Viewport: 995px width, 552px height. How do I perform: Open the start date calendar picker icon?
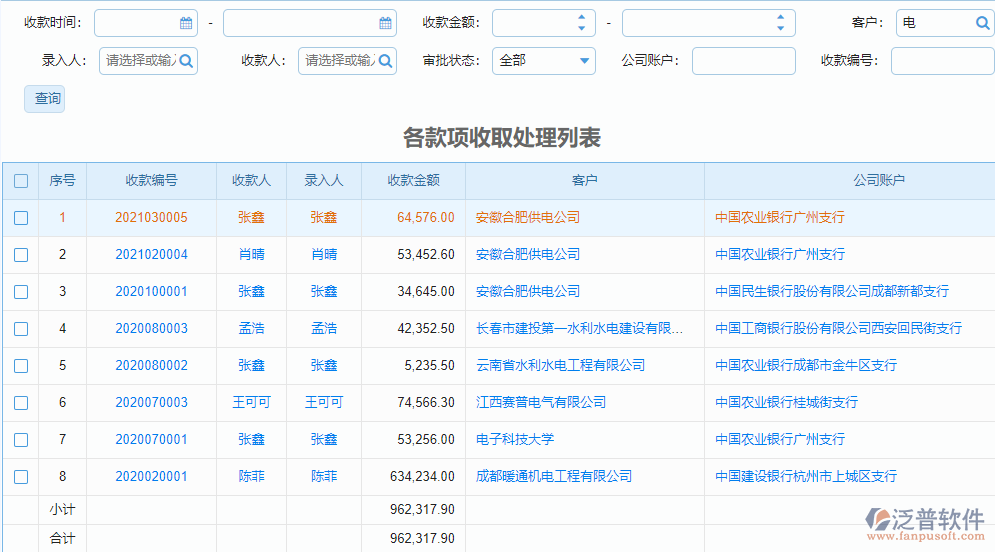186,23
